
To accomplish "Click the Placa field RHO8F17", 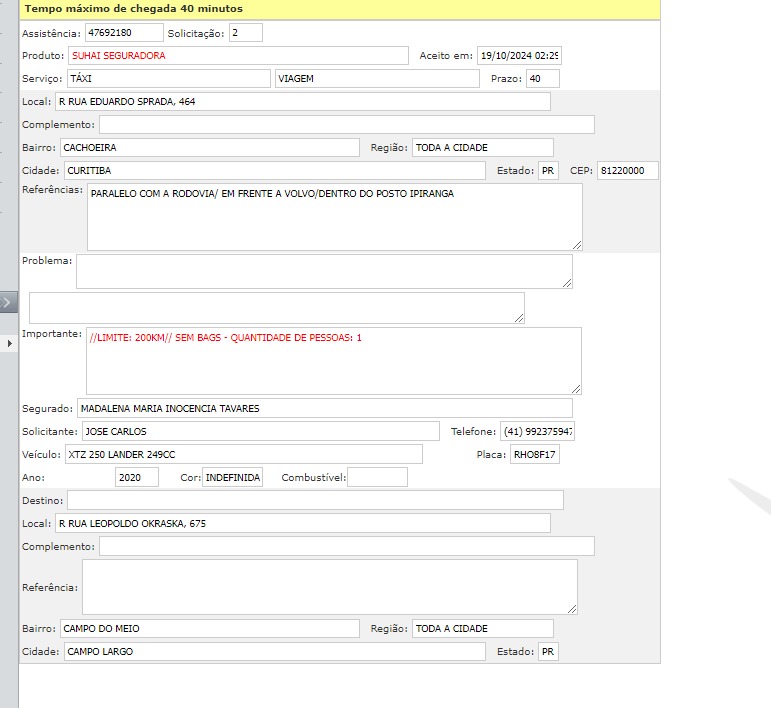I will [x=534, y=455].
